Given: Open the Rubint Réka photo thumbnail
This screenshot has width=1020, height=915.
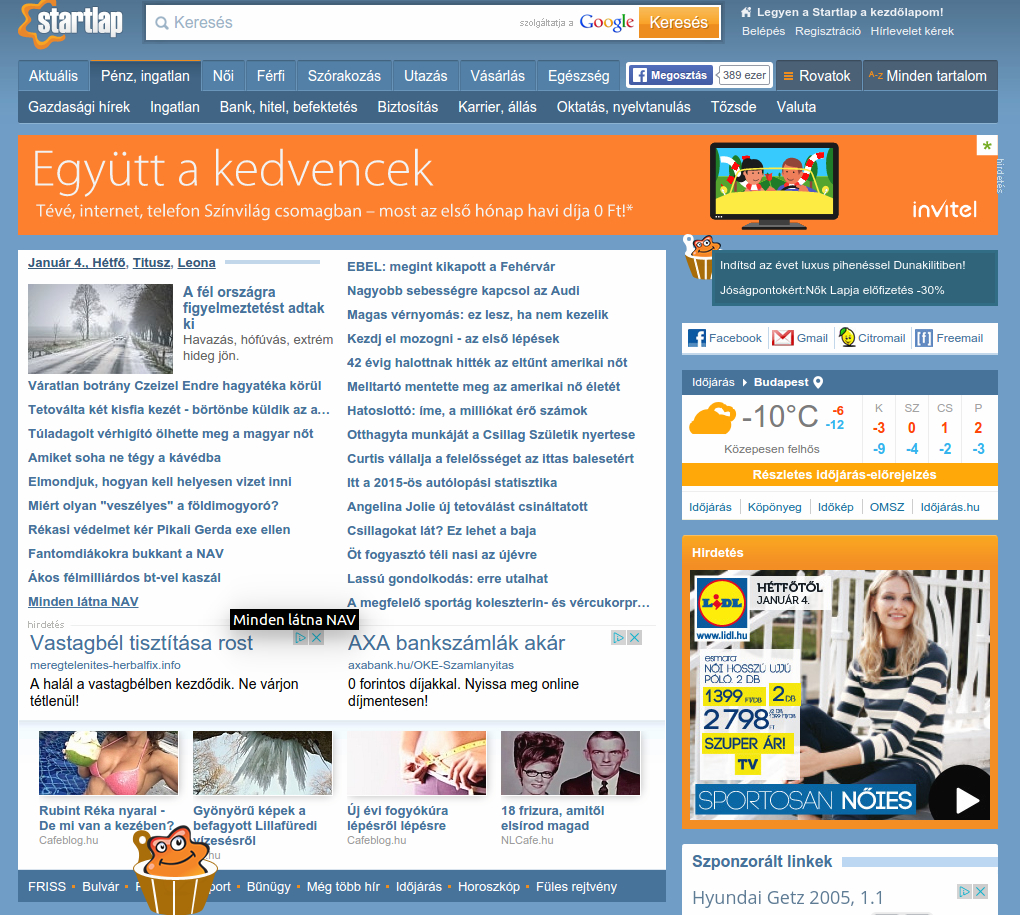Looking at the screenshot, I should (108, 763).
